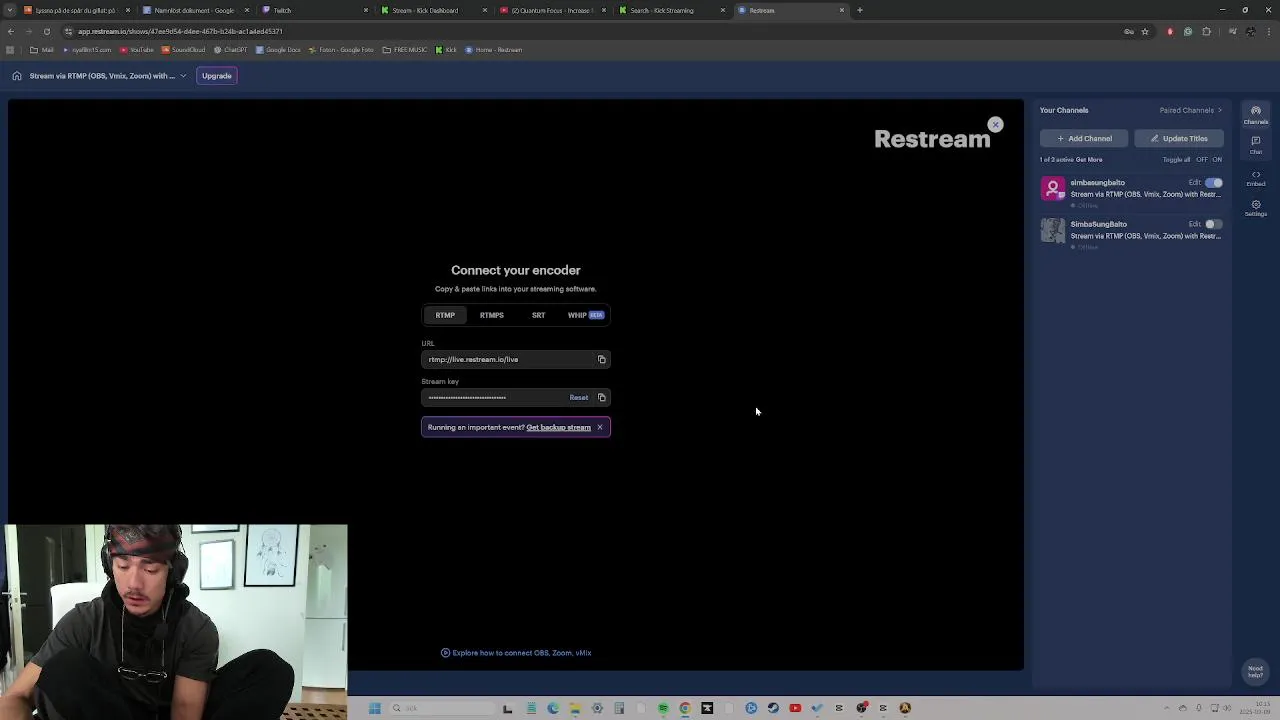
Task: Toggle all channels OFF
Action: (x=1202, y=160)
